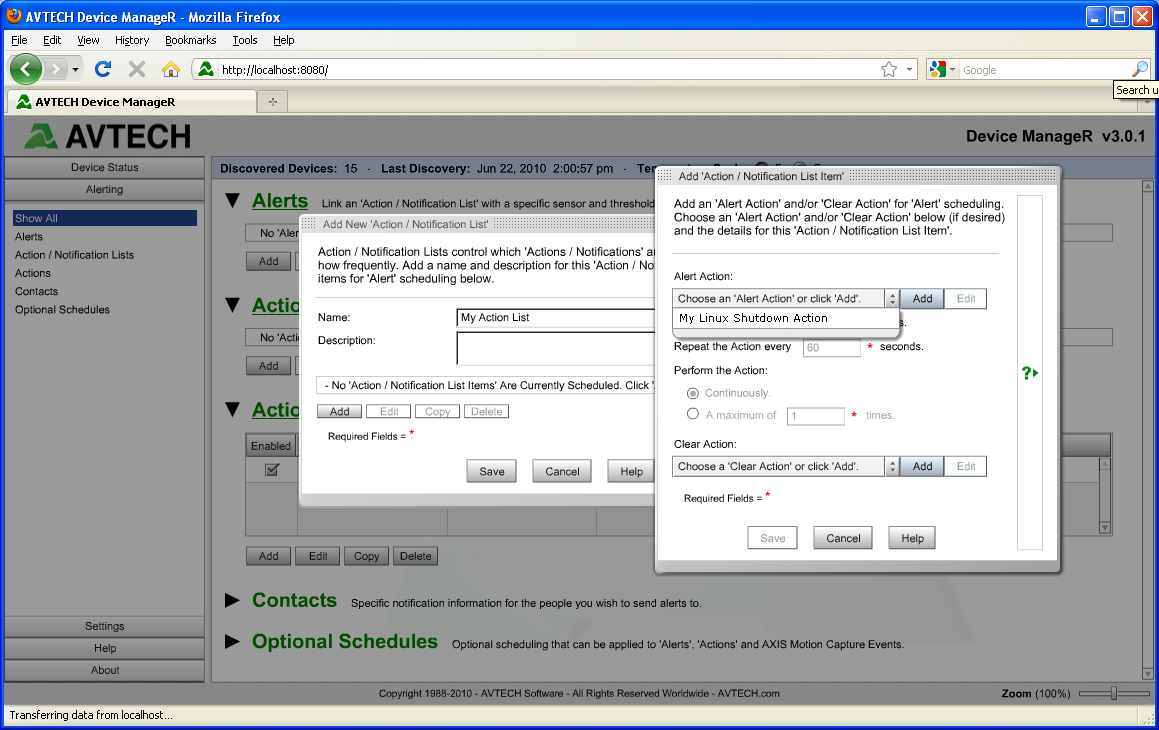Expand the Optional Schedules section triangle
1159x730 pixels.
point(232,641)
